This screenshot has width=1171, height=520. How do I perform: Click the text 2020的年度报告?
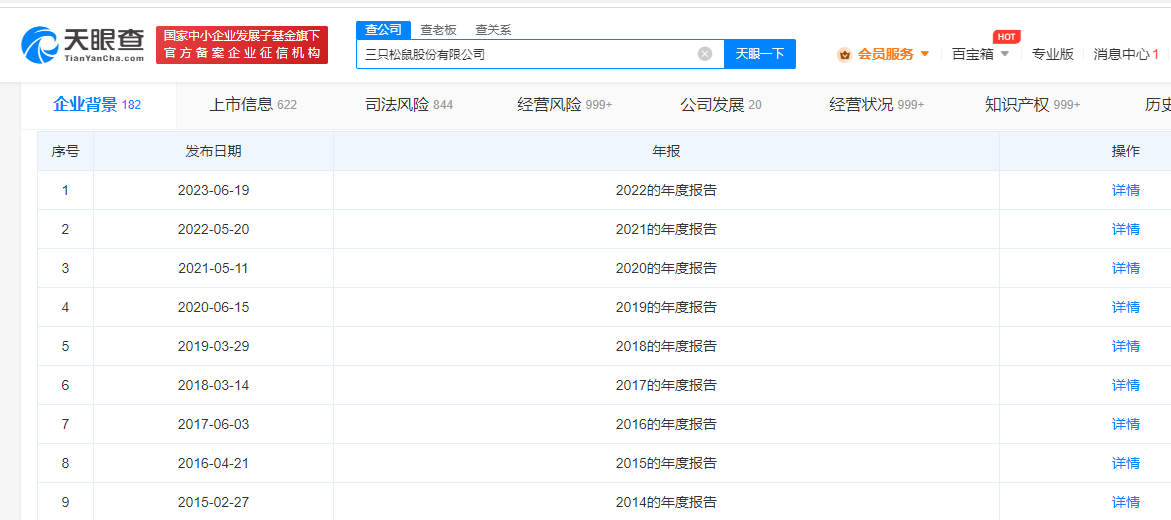click(666, 267)
